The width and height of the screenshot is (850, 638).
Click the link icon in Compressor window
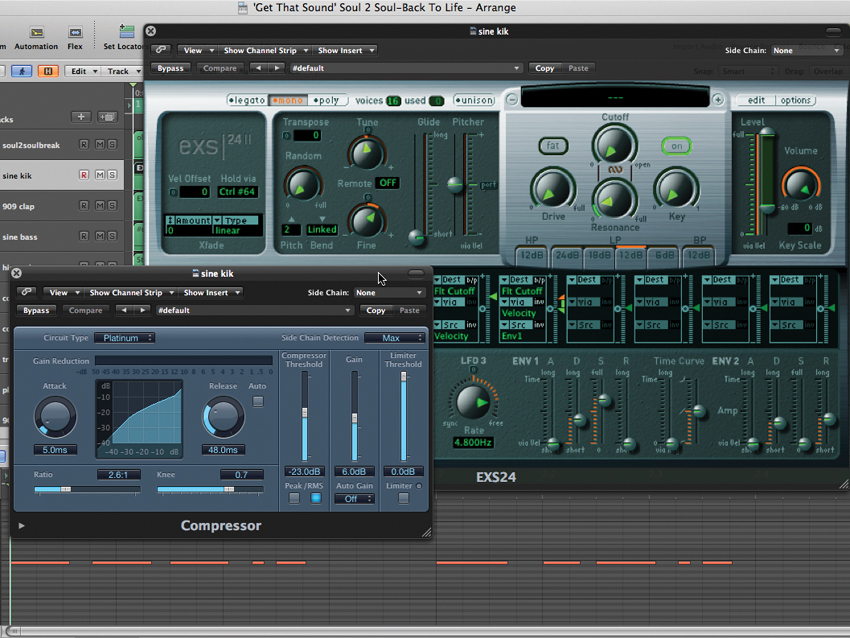26,292
